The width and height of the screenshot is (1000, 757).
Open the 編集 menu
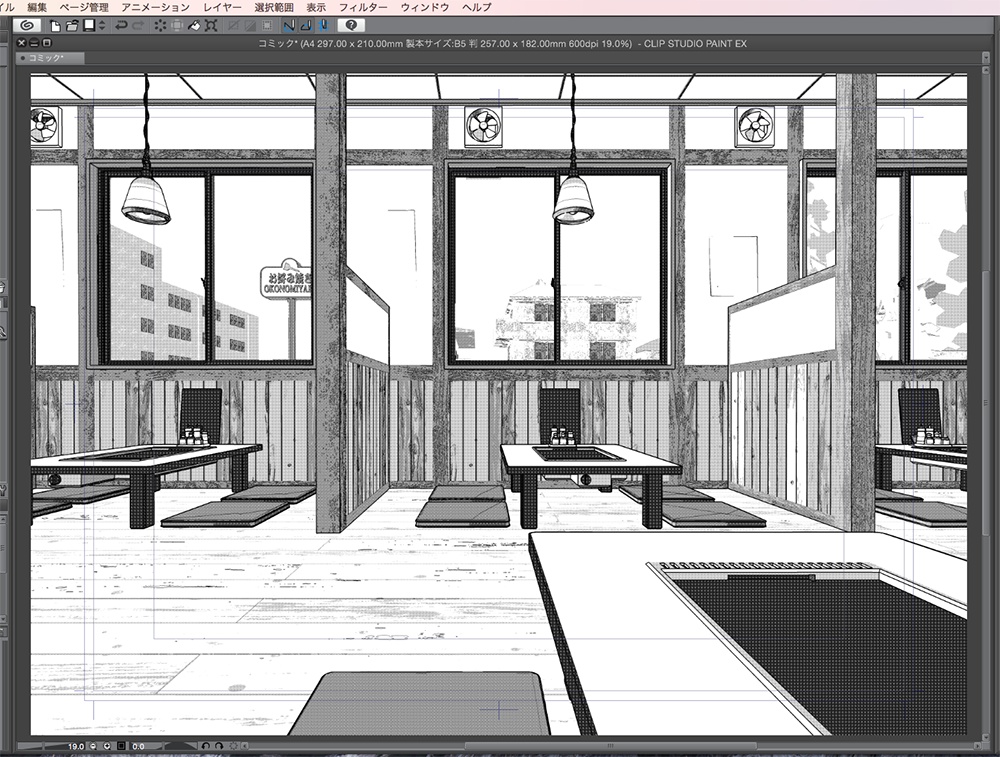coord(37,7)
